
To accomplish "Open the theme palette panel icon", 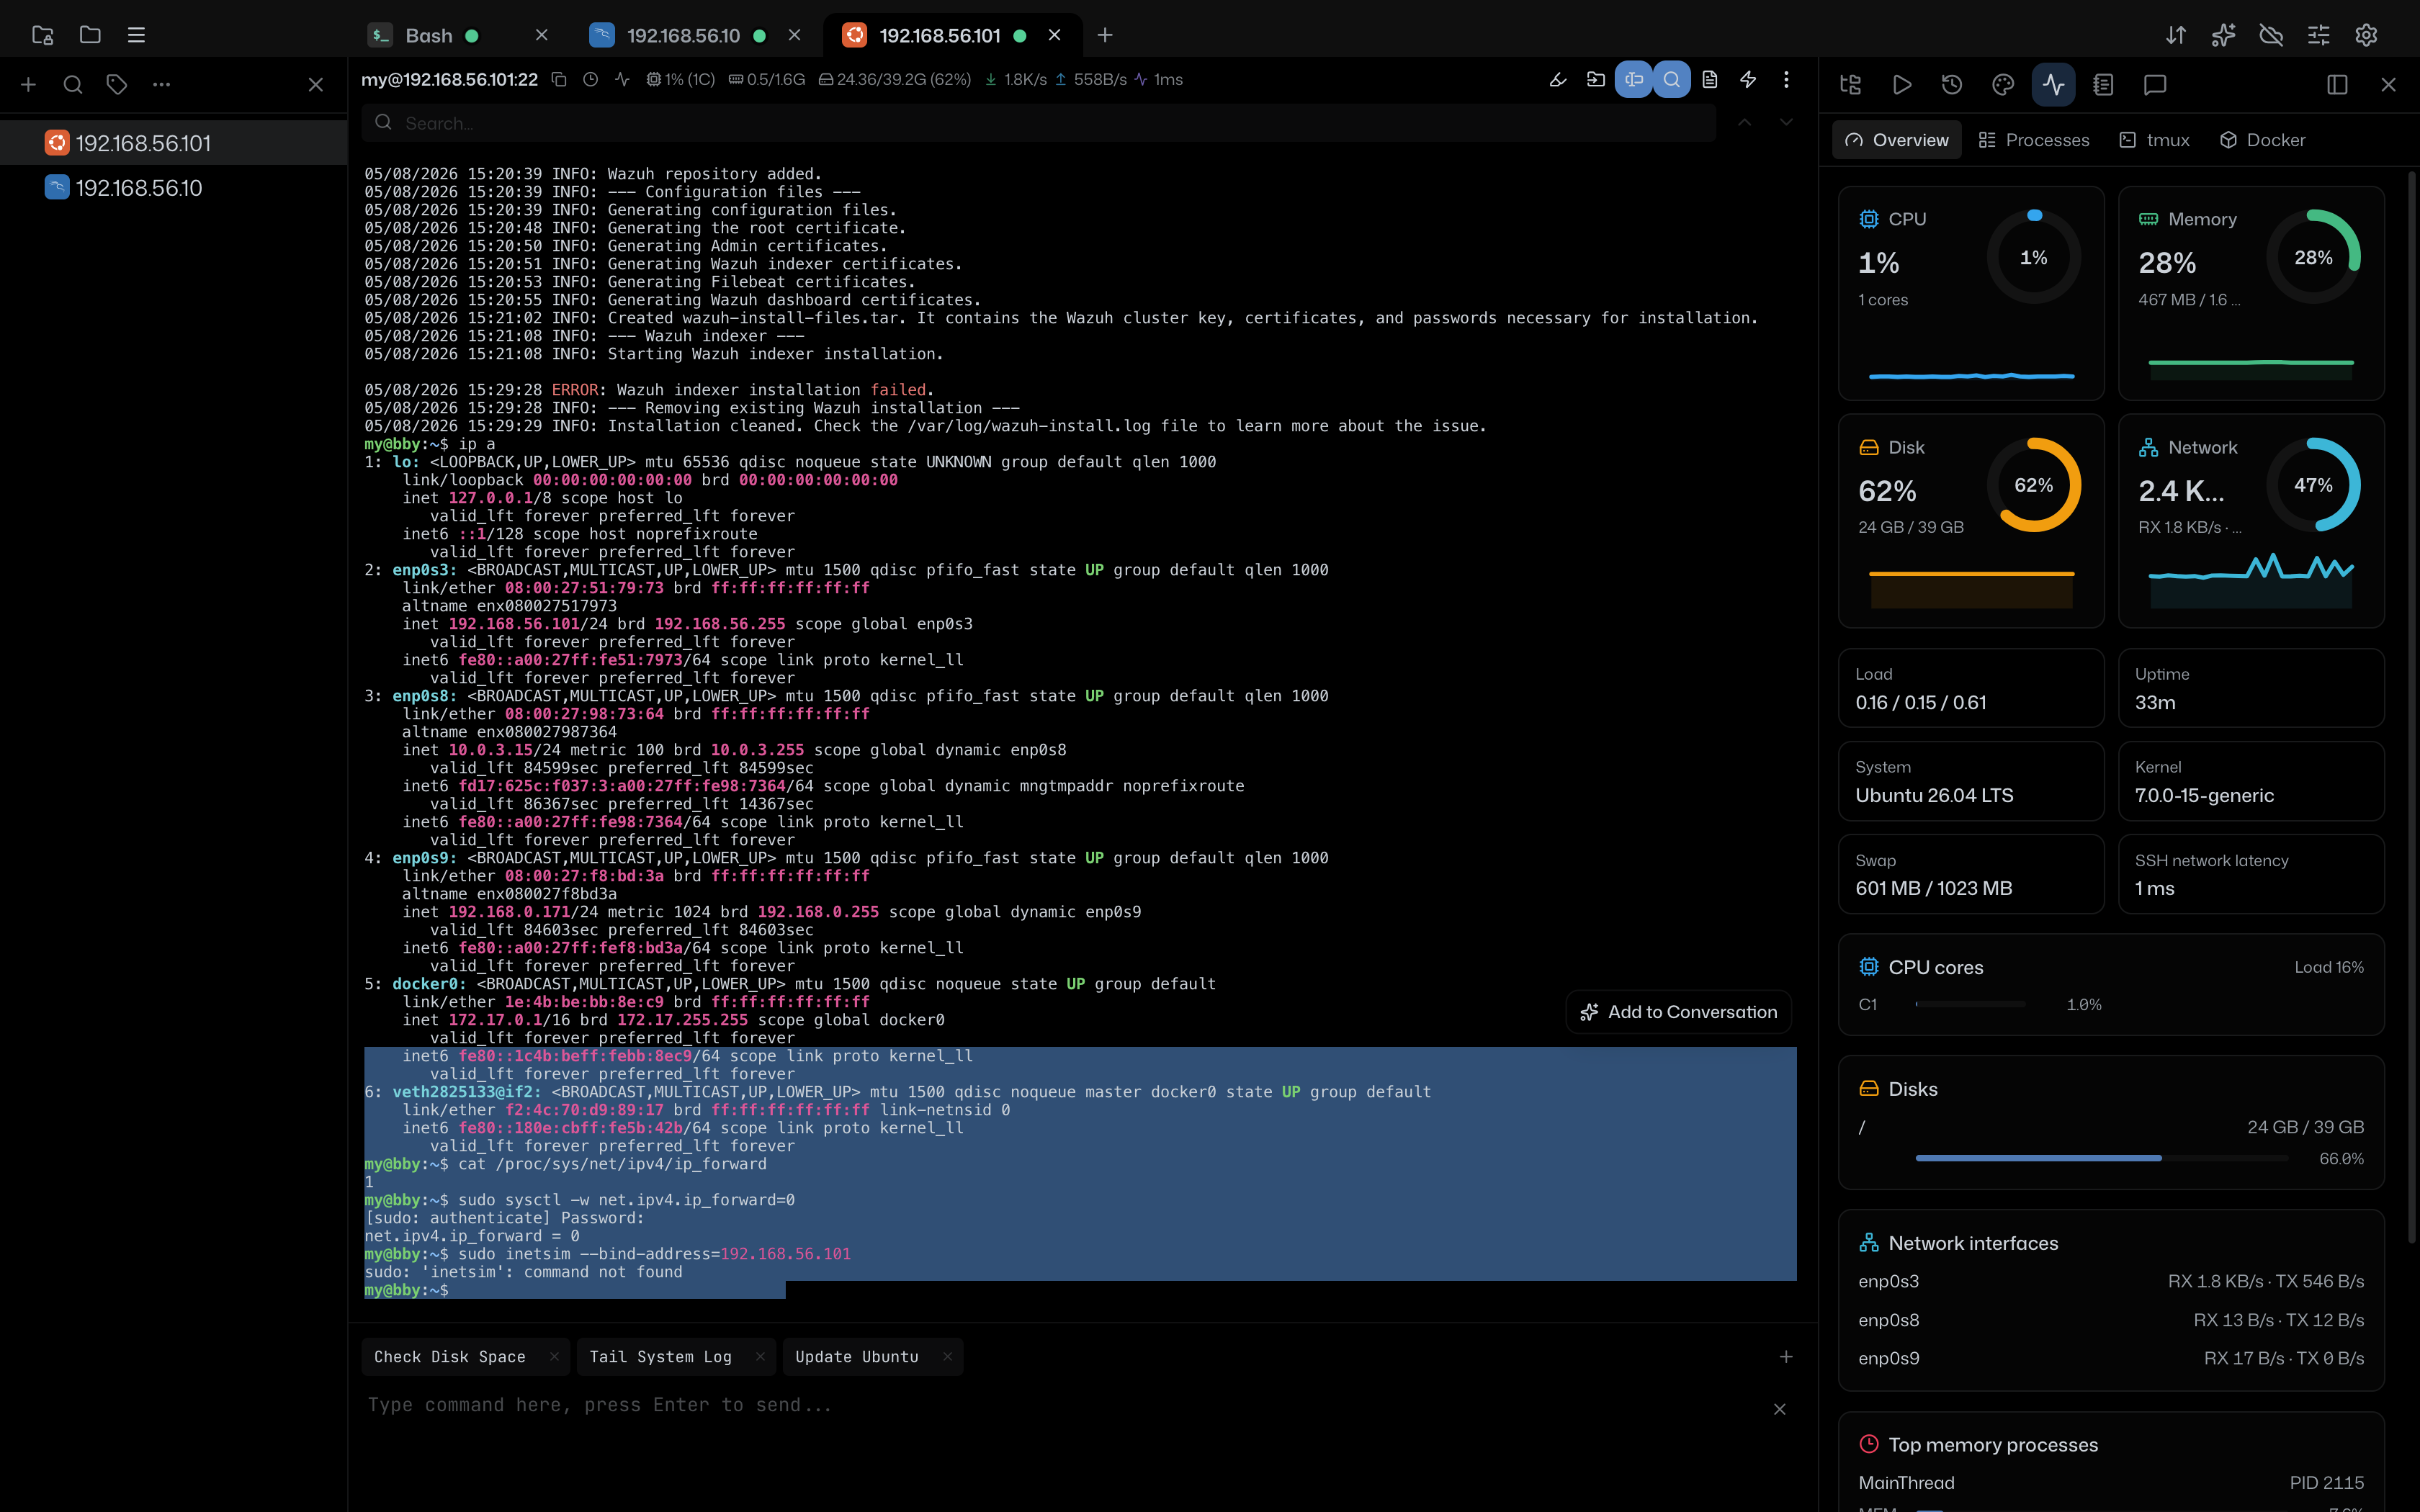I will pos(2003,85).
